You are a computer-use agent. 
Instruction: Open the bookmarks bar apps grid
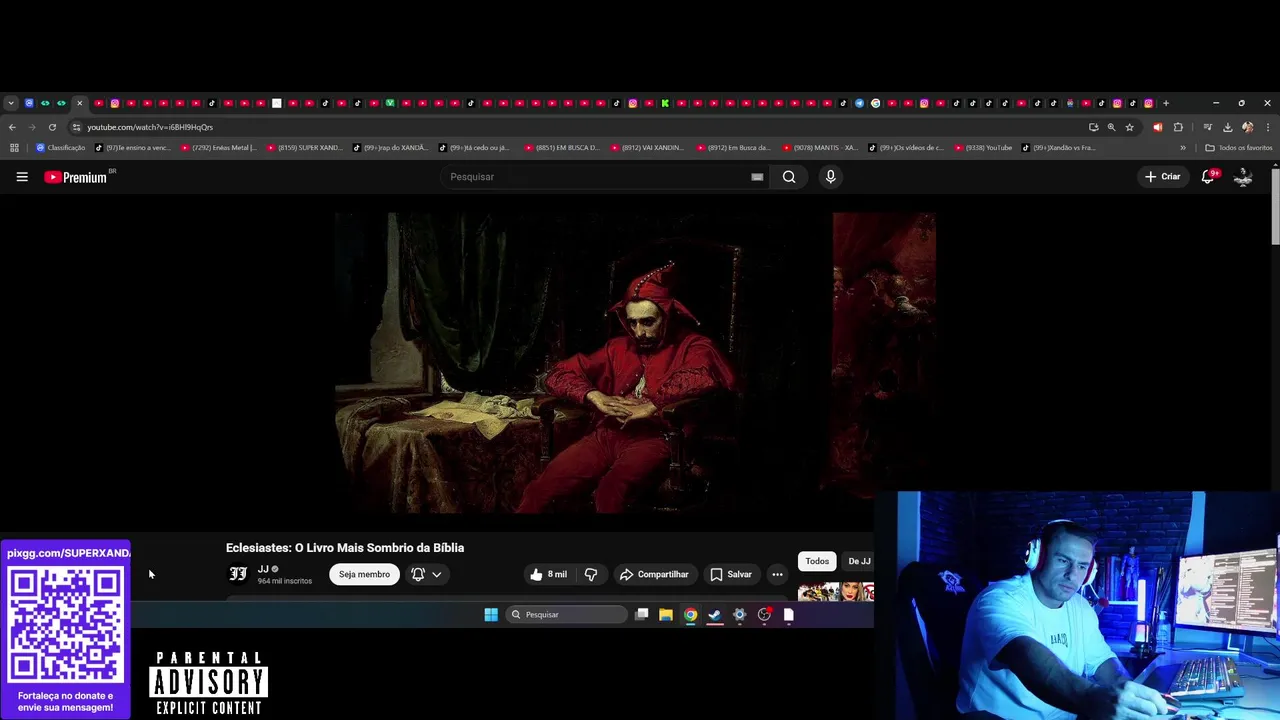coord(14,148)
